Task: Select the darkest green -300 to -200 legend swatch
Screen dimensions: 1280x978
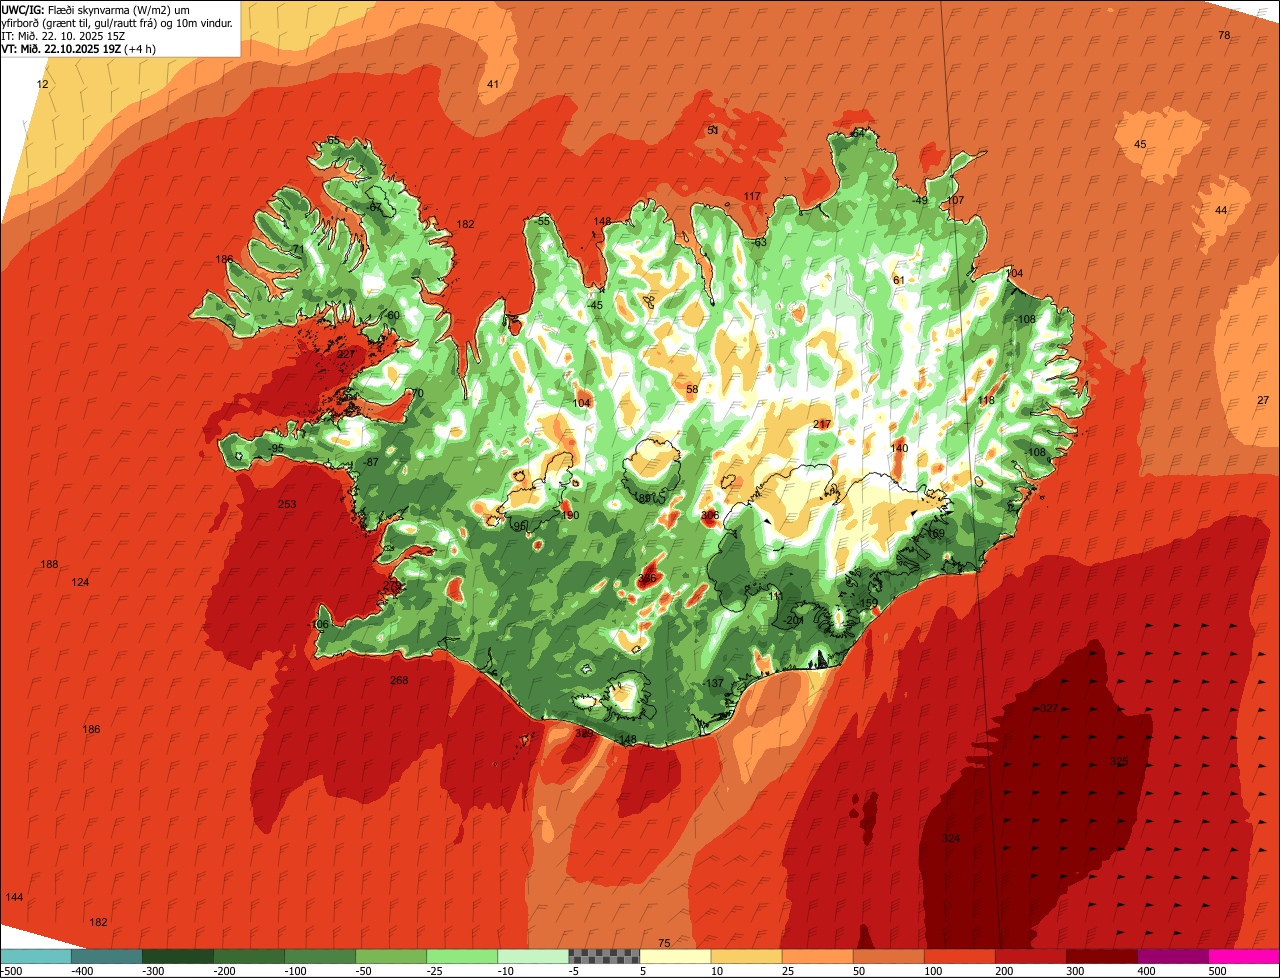Action: coord(177,956)
